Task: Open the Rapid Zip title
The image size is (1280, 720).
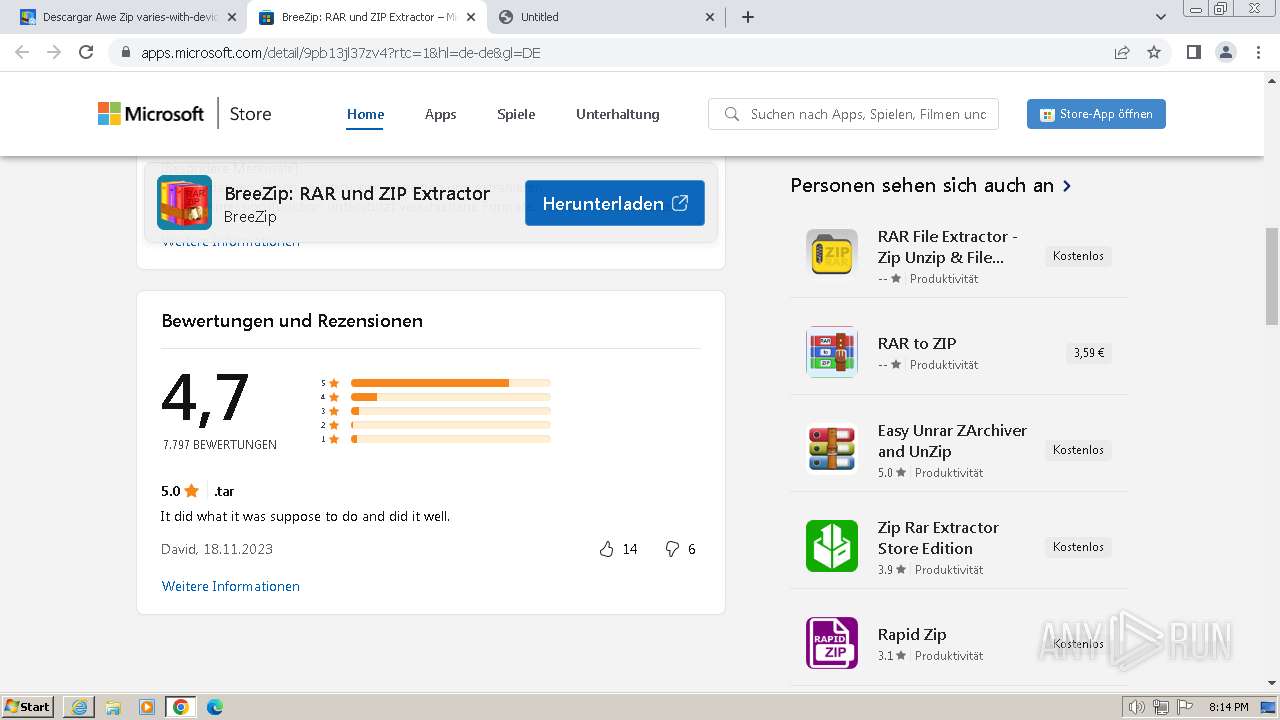Action: [x=912, y=634]
